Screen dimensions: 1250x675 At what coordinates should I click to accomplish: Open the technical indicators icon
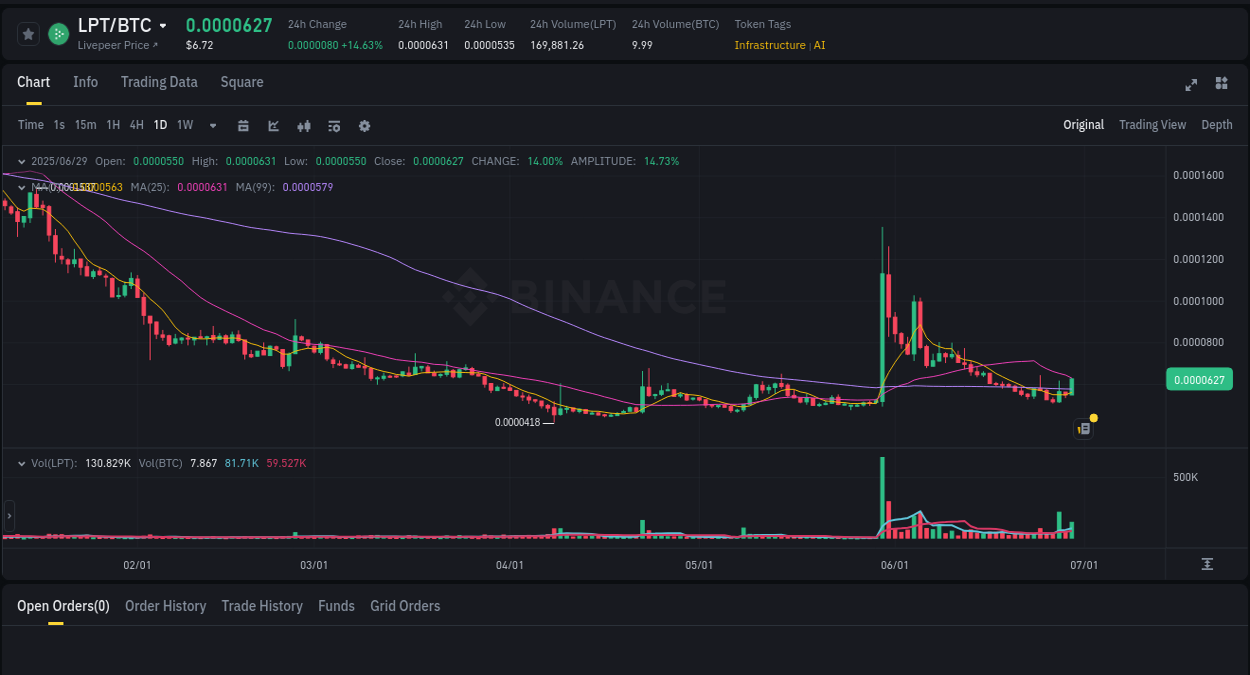click(303, 125)
